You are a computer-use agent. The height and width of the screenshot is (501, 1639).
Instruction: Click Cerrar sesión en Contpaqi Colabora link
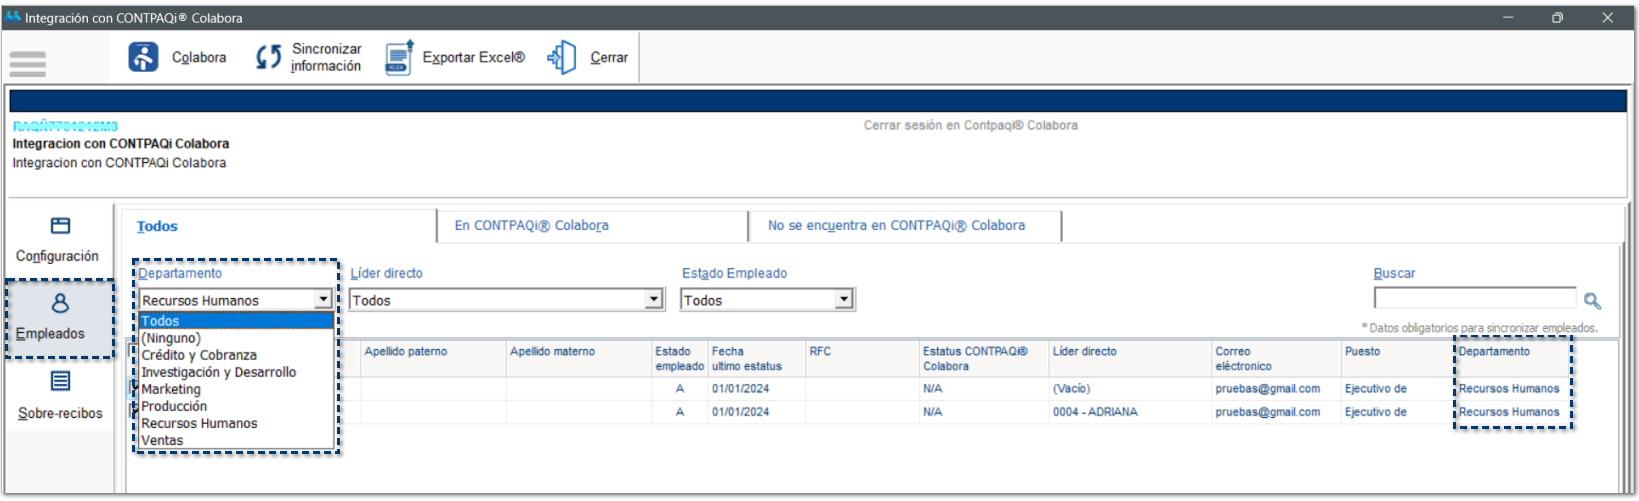click(x=970, y=126)
